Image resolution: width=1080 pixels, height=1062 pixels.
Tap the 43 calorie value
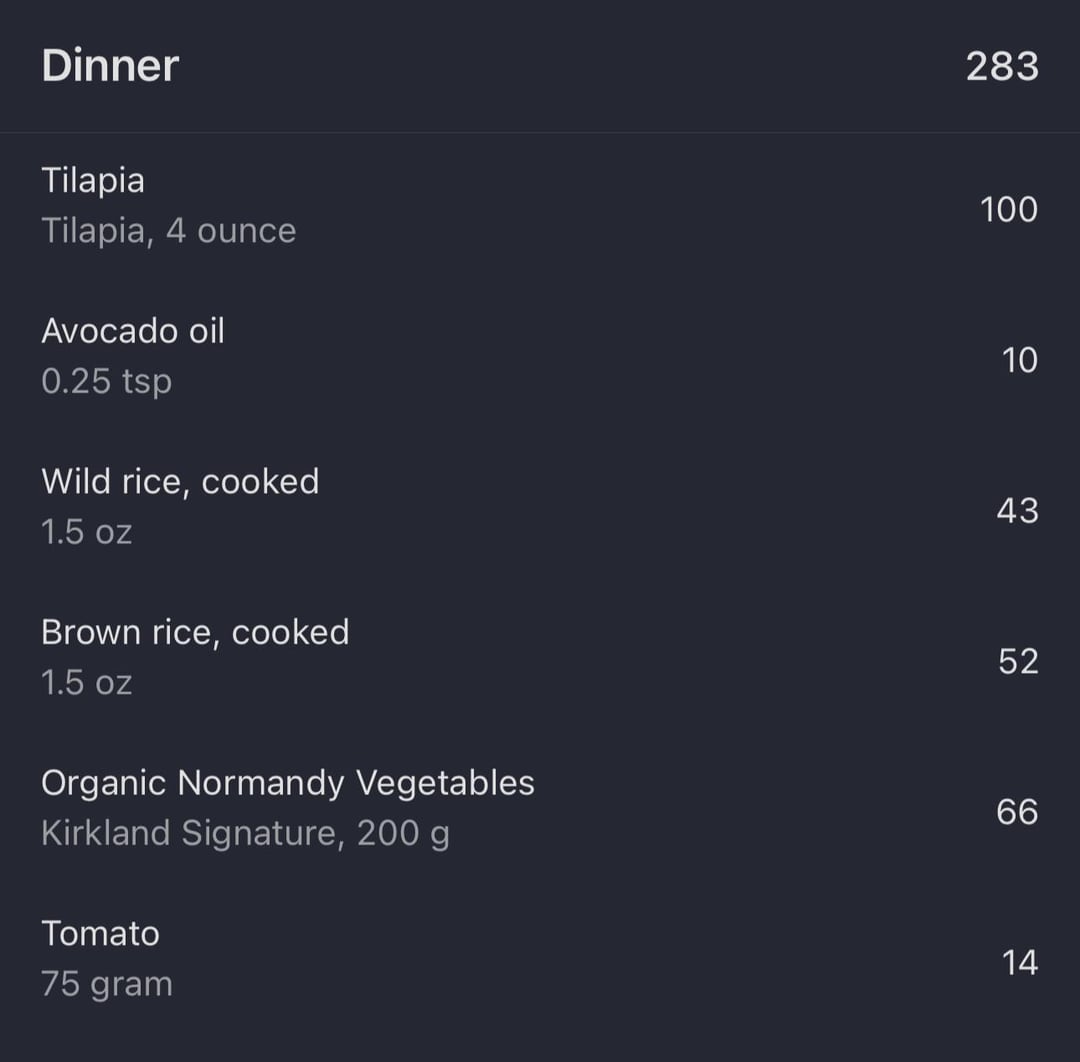tap(1017, 511)
